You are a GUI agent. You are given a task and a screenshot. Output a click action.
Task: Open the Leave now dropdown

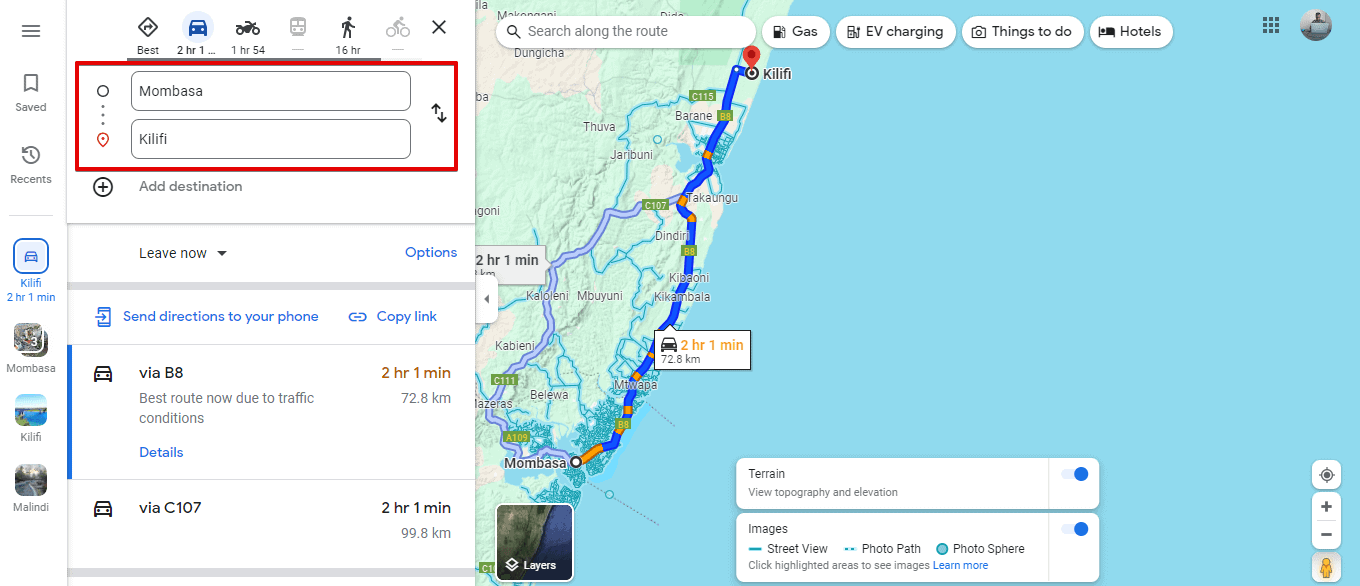183,253
